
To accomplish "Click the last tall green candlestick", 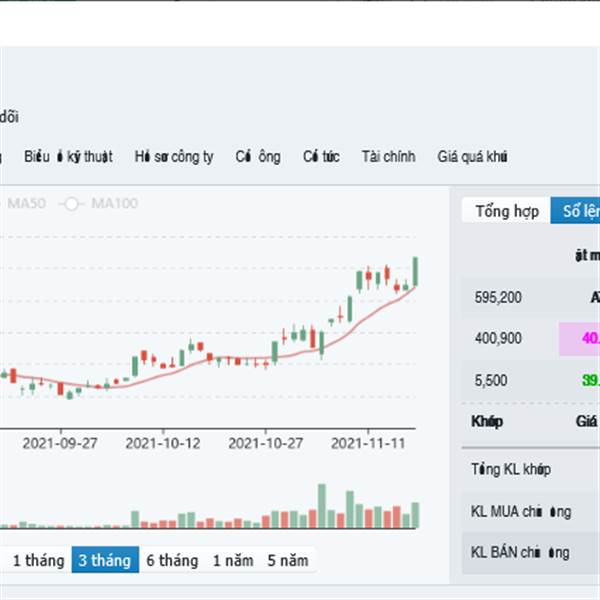I will [415, 271].
